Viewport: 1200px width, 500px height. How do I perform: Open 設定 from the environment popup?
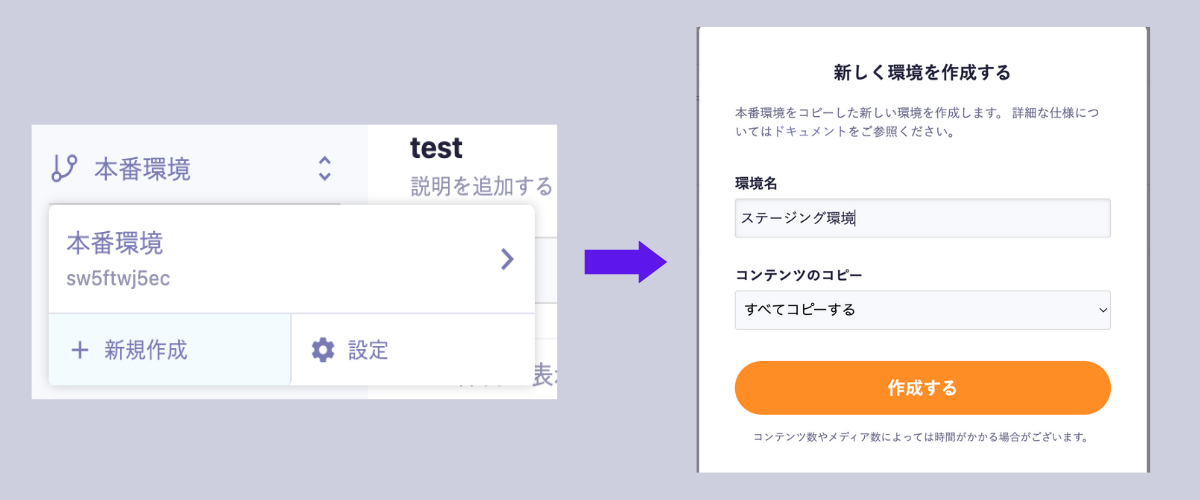coord(367,350)
